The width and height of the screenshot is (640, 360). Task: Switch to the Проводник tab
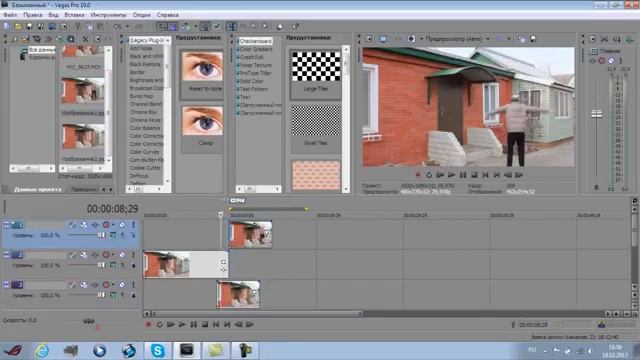(x=84, y=189)
